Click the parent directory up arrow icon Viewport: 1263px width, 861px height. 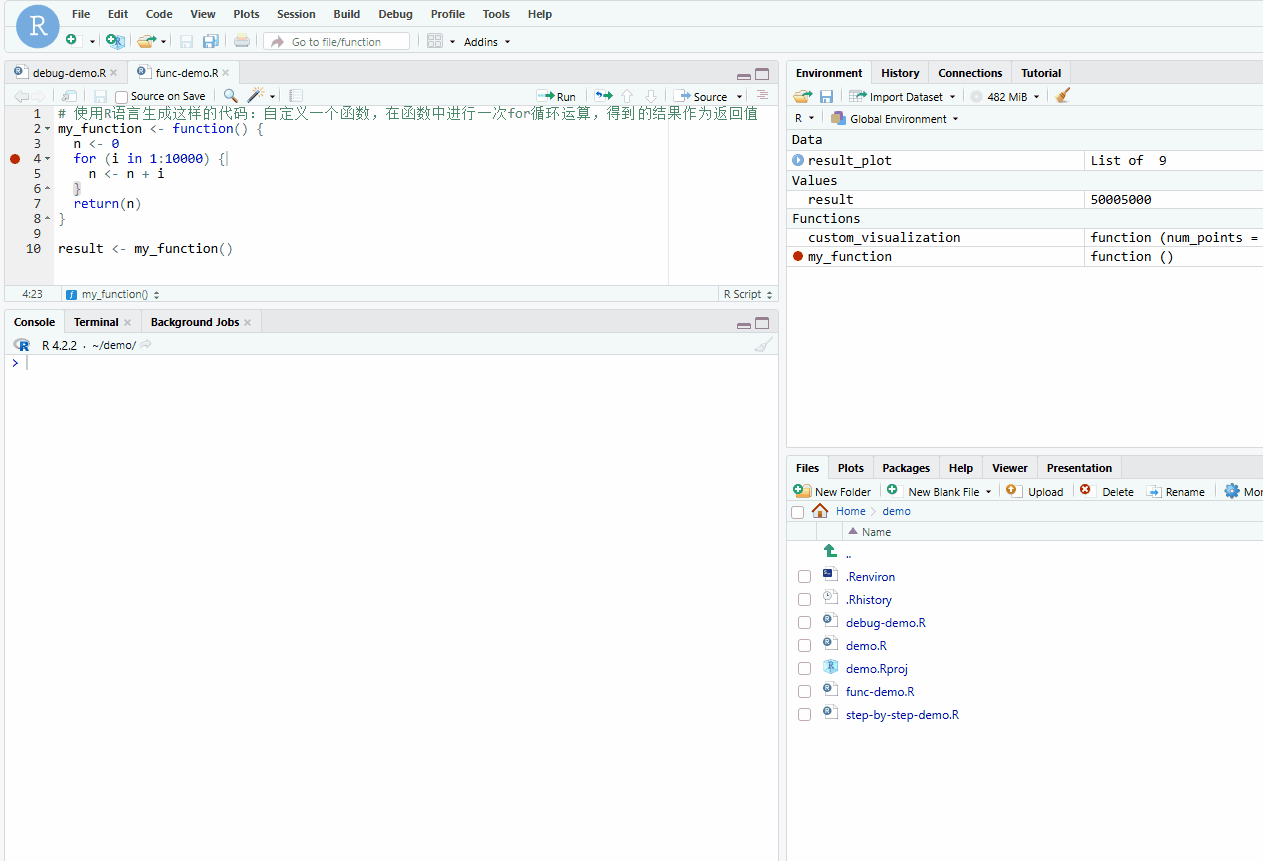click(x=830, y=552)
